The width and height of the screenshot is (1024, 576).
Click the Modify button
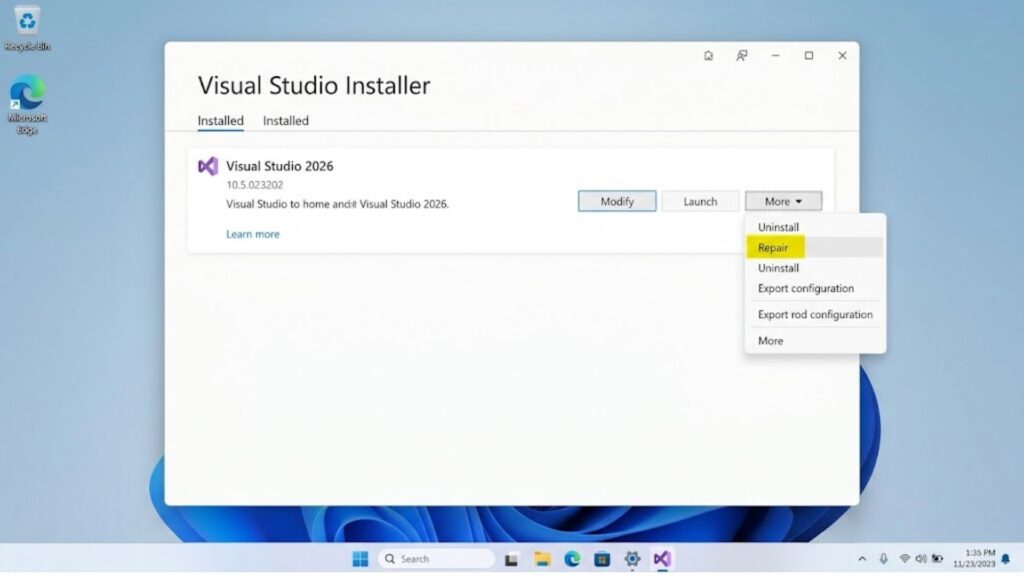coord(617,201)
